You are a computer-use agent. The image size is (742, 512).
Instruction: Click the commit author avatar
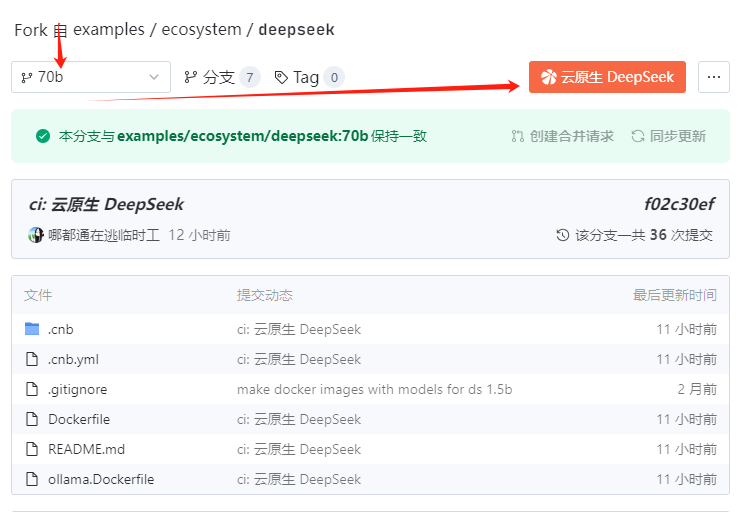36,235
